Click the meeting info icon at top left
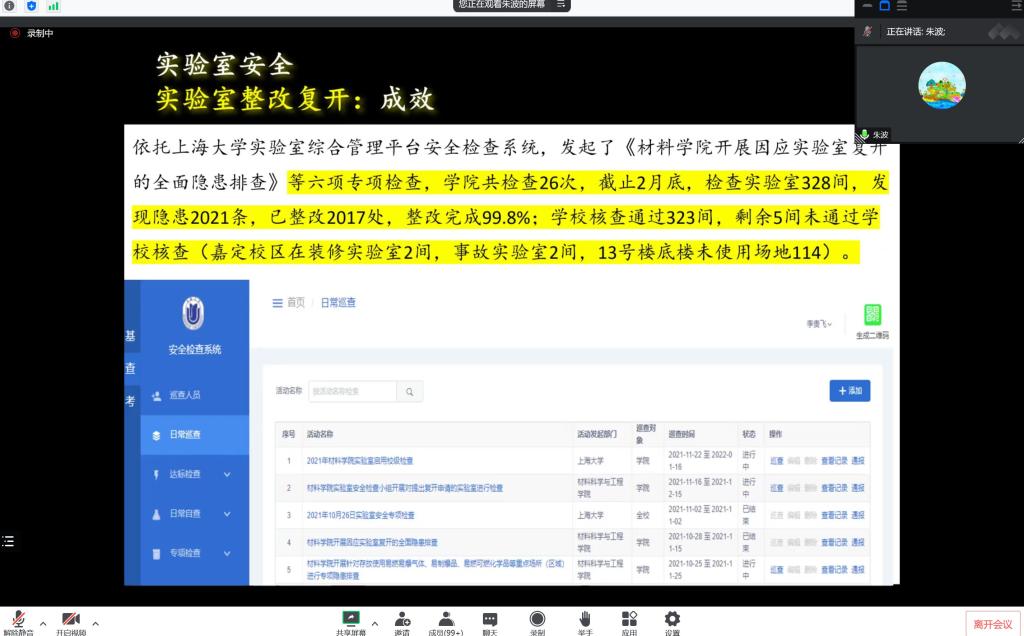Screen dimensions: 1024x636 [10, 6]
